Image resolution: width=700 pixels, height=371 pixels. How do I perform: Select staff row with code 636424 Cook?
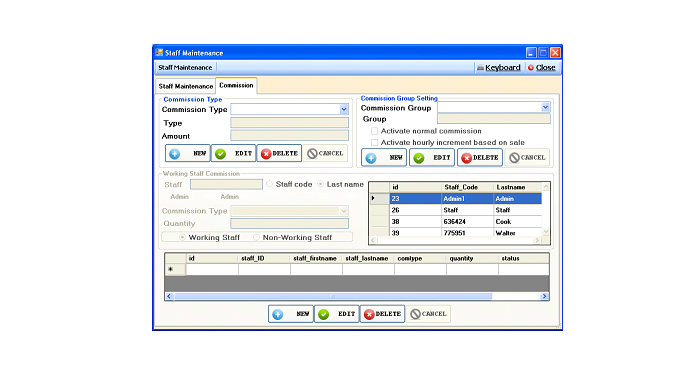(456, 221)
